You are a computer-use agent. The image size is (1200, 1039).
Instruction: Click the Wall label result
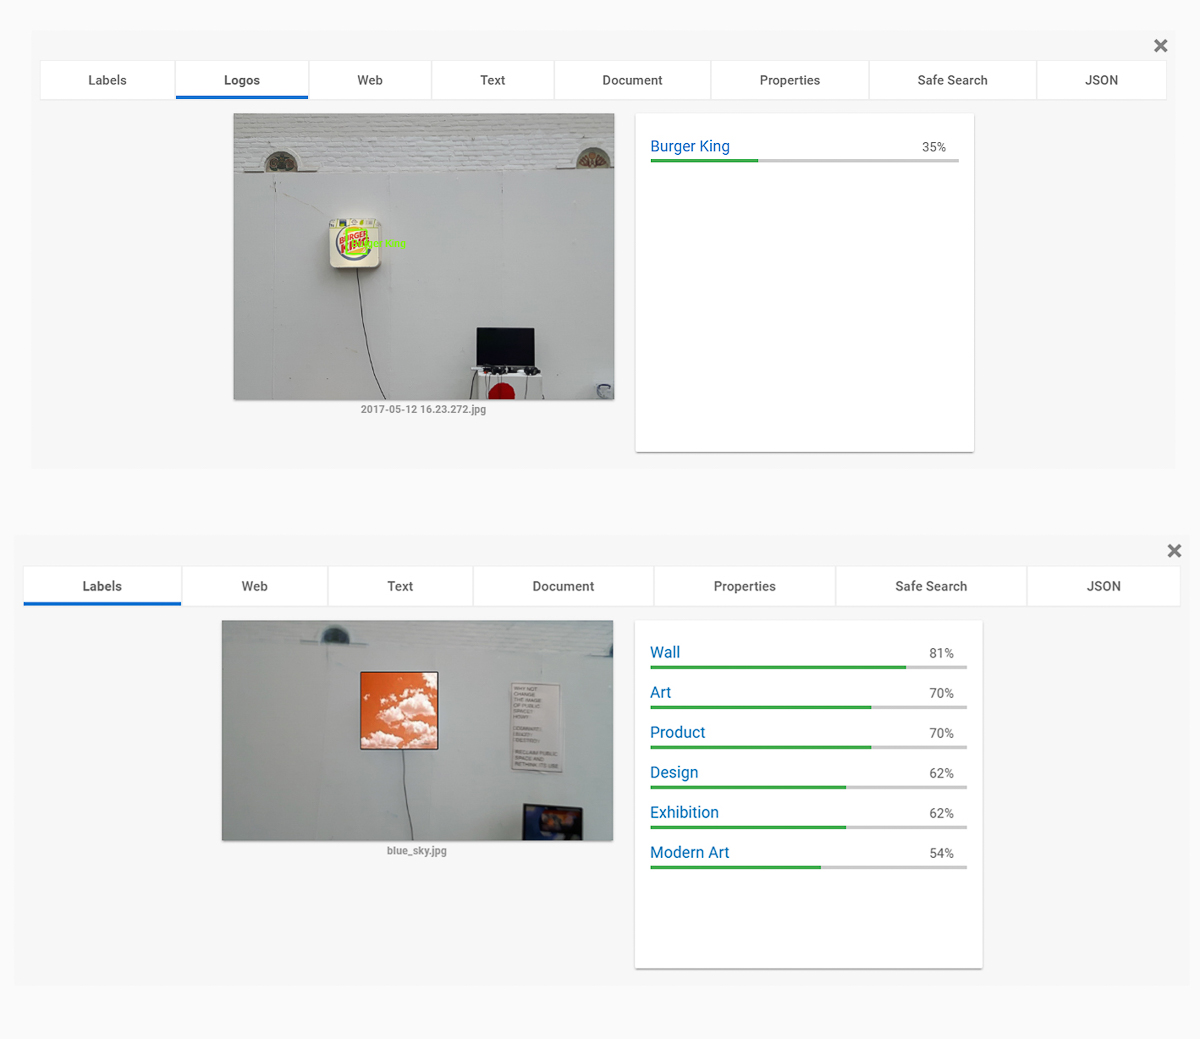tap(665, 652)
